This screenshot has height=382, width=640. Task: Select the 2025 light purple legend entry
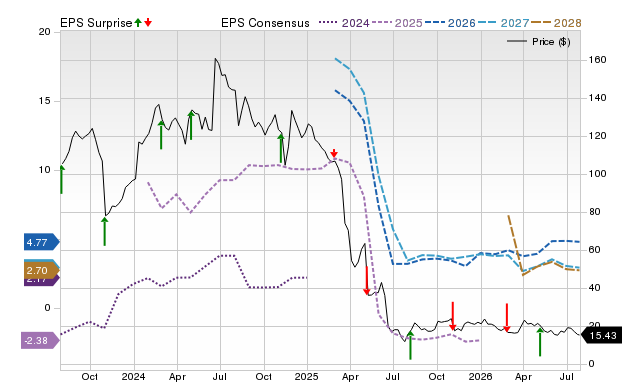397,23
